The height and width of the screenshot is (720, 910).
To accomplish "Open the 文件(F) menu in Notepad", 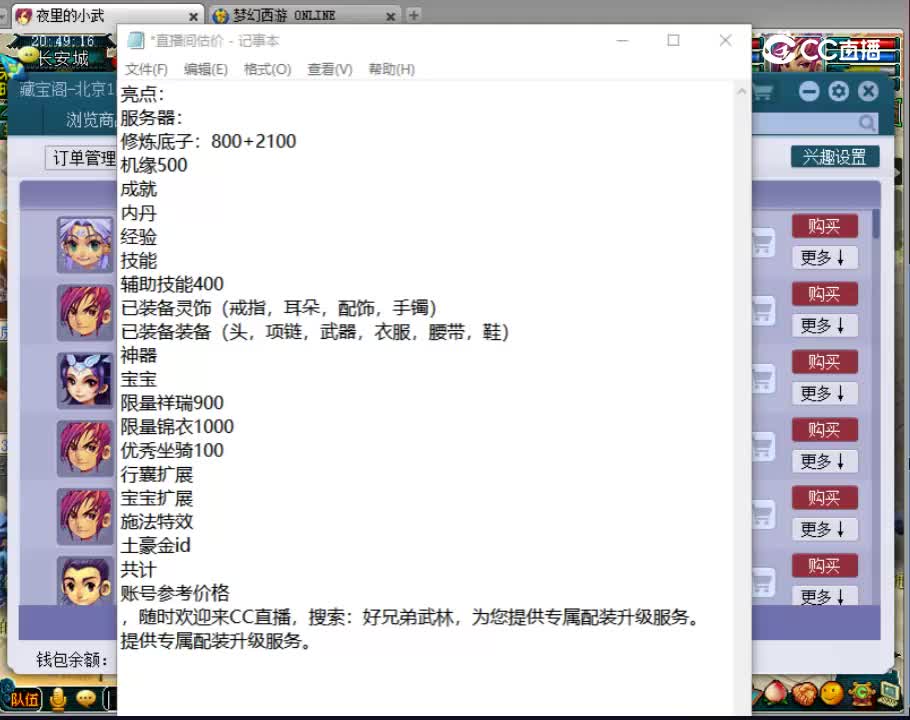I will click(146, 69).
